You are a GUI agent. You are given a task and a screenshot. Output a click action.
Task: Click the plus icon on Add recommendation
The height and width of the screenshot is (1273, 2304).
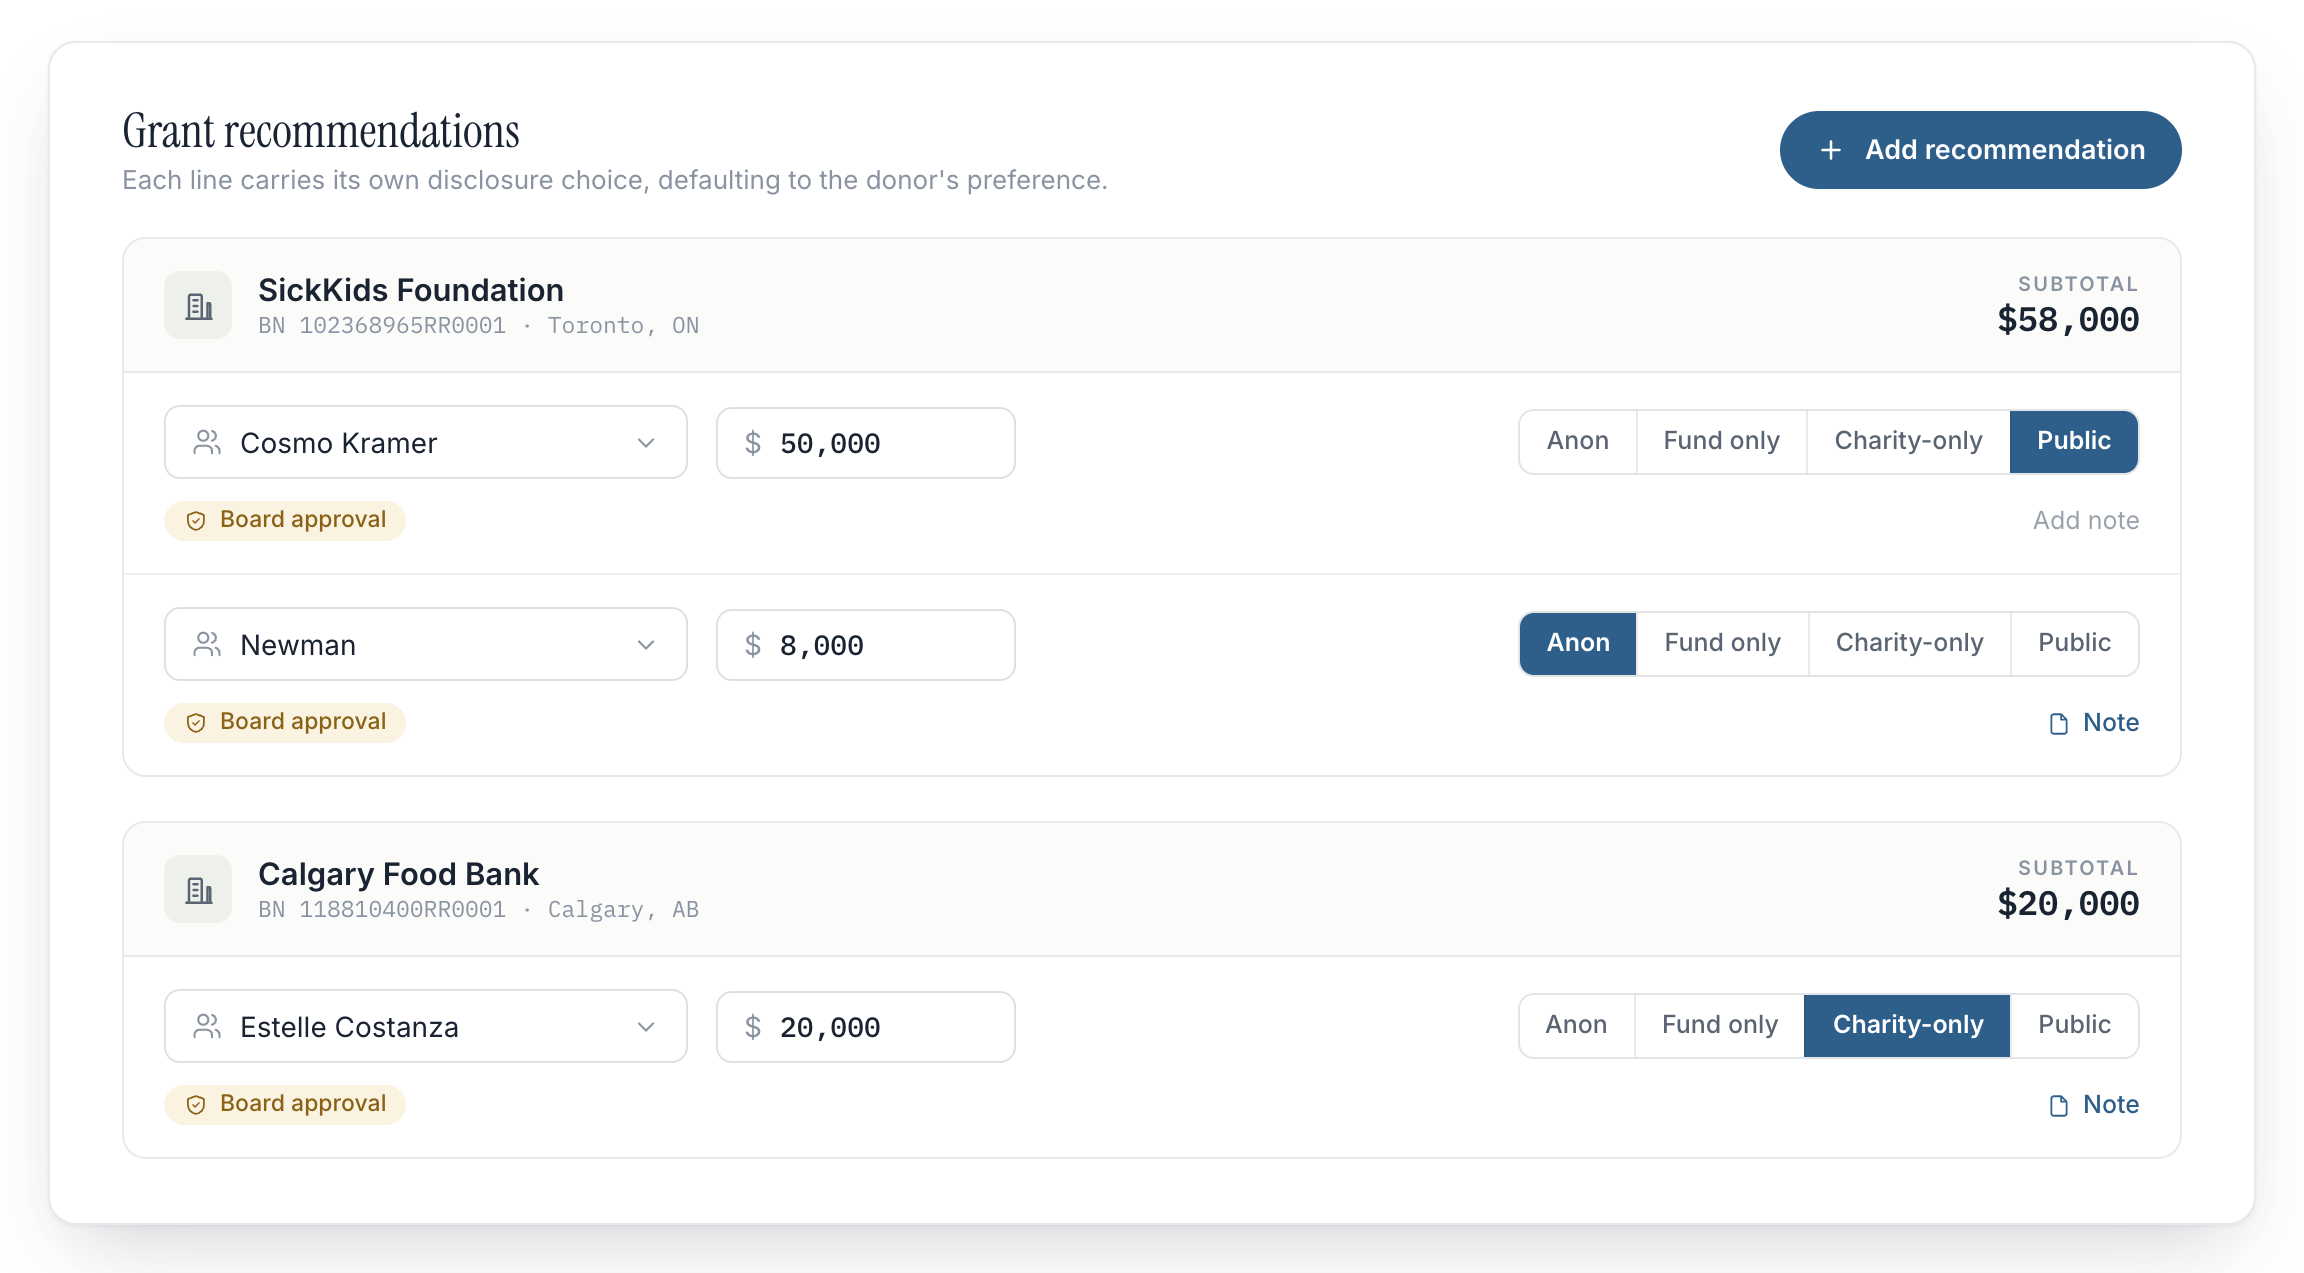[1831, 150]
